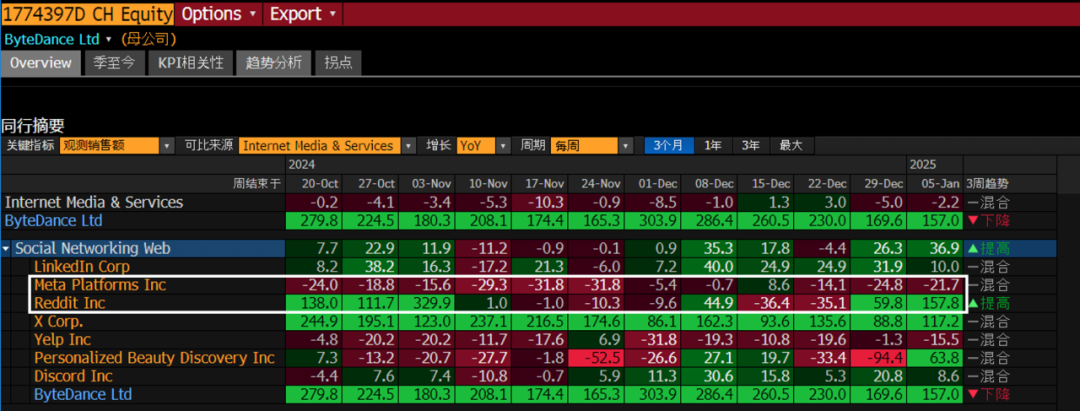Open the 趋势分析 tab

coord(273,63)
